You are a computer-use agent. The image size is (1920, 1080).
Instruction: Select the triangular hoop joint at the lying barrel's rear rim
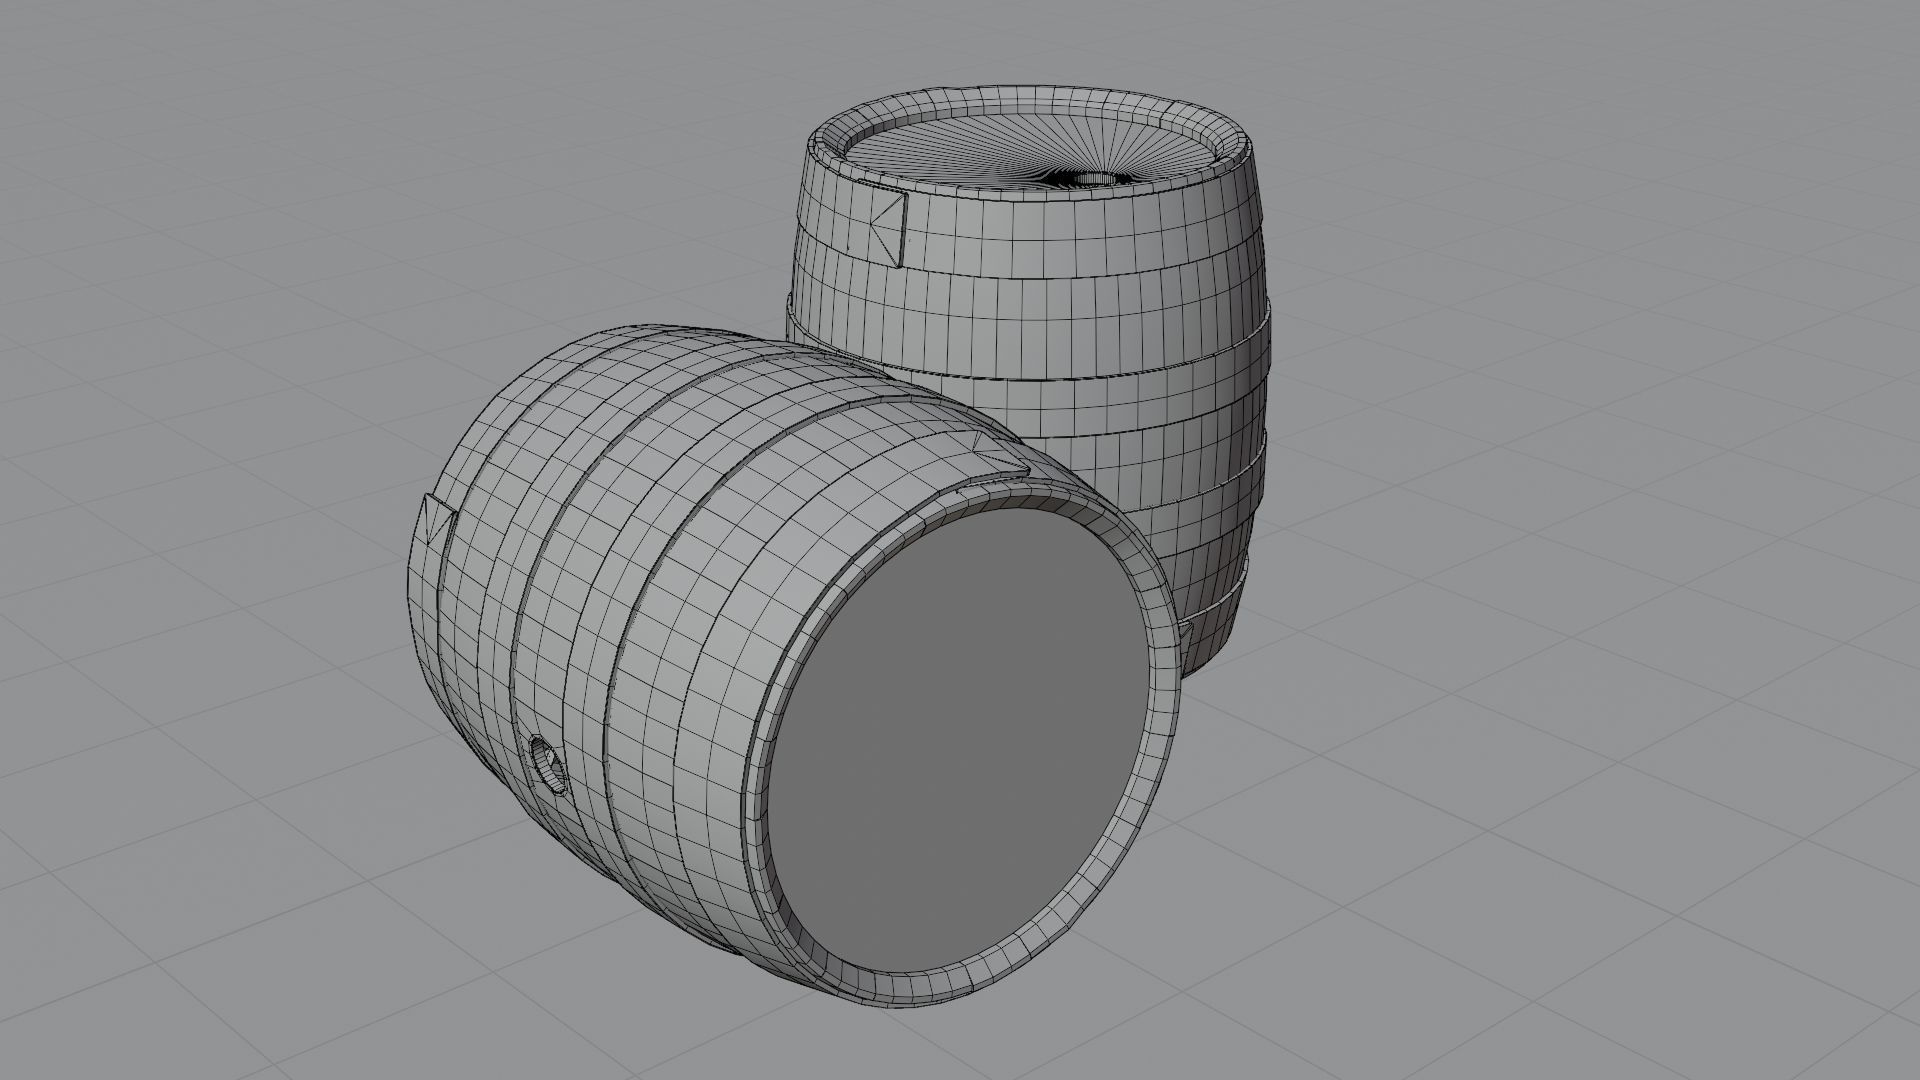pos(437,520)
